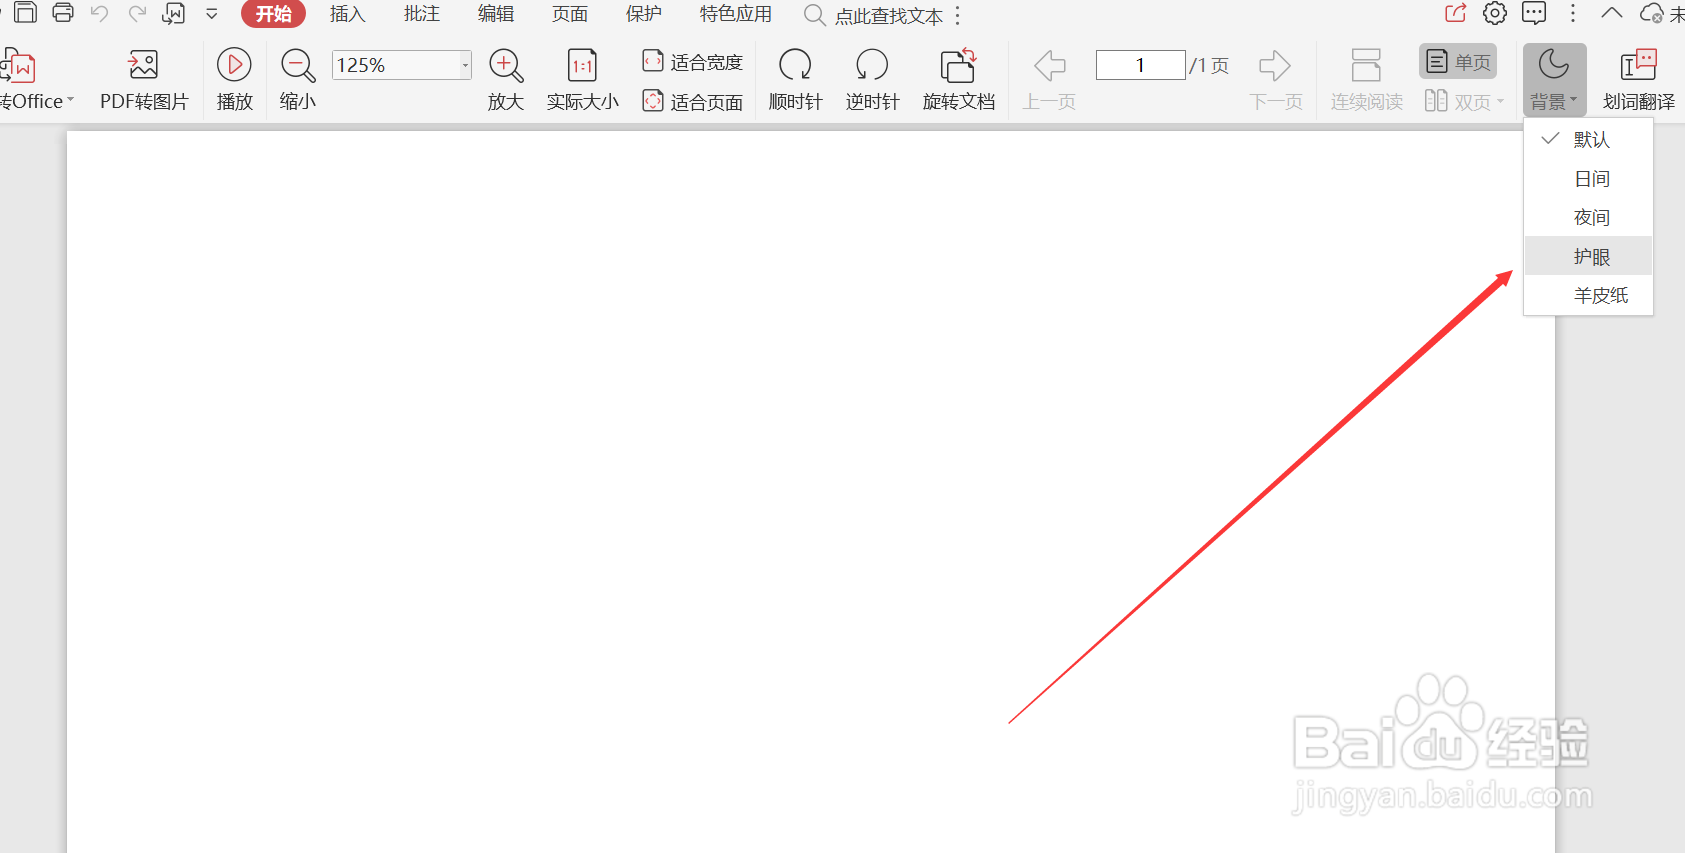Image resolution: width=1685 pixels, height=853 pixels.
Task: Open the feedback chat icon
Action: click(x=1534, y=13)
